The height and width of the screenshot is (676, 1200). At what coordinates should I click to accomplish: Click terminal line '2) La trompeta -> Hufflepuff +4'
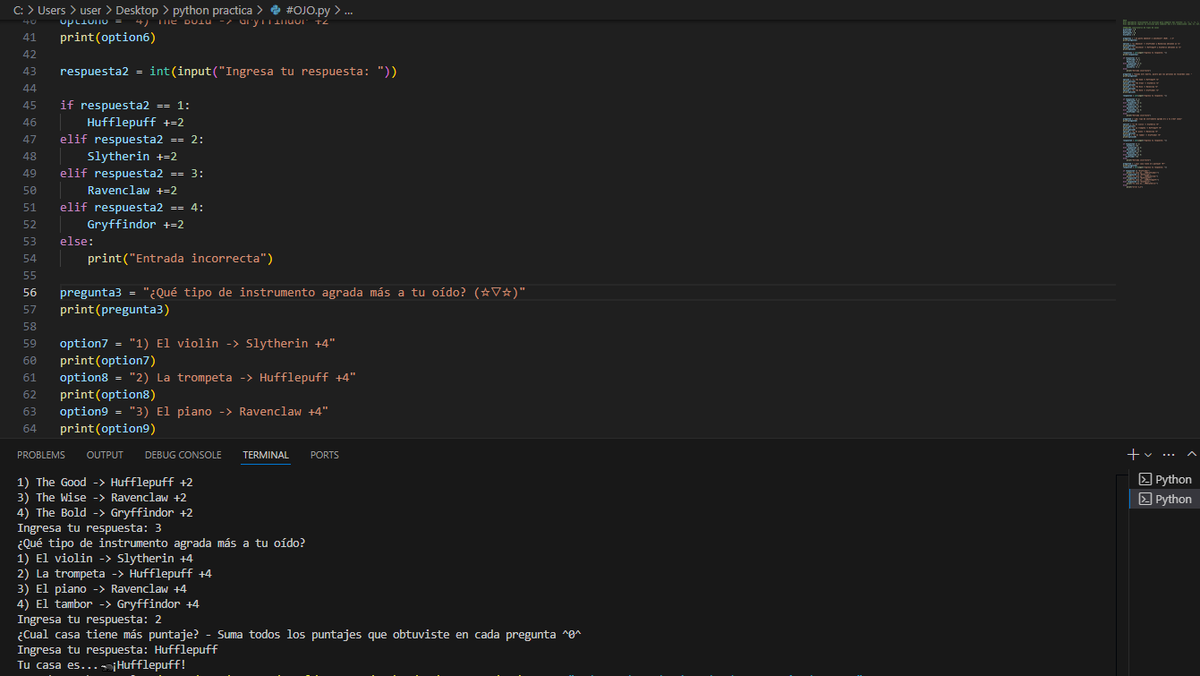pos(114,573)
